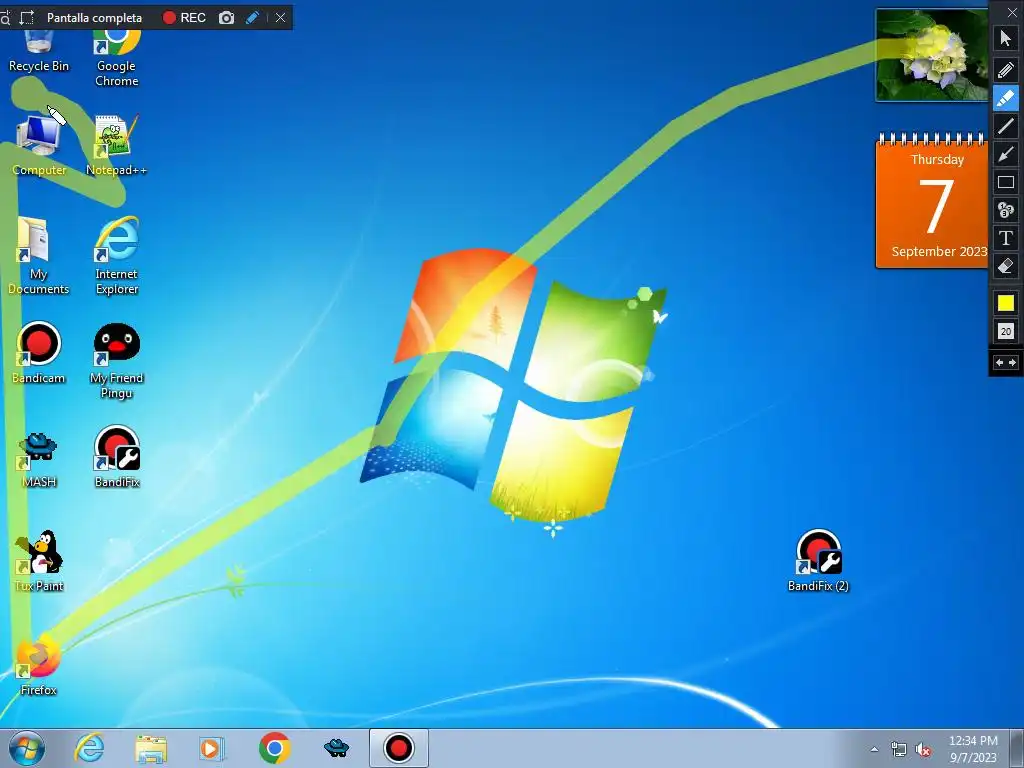1024x768 pixels.
Task: Switch to Bandicam on the taskbar
Action: coord(398,748)
